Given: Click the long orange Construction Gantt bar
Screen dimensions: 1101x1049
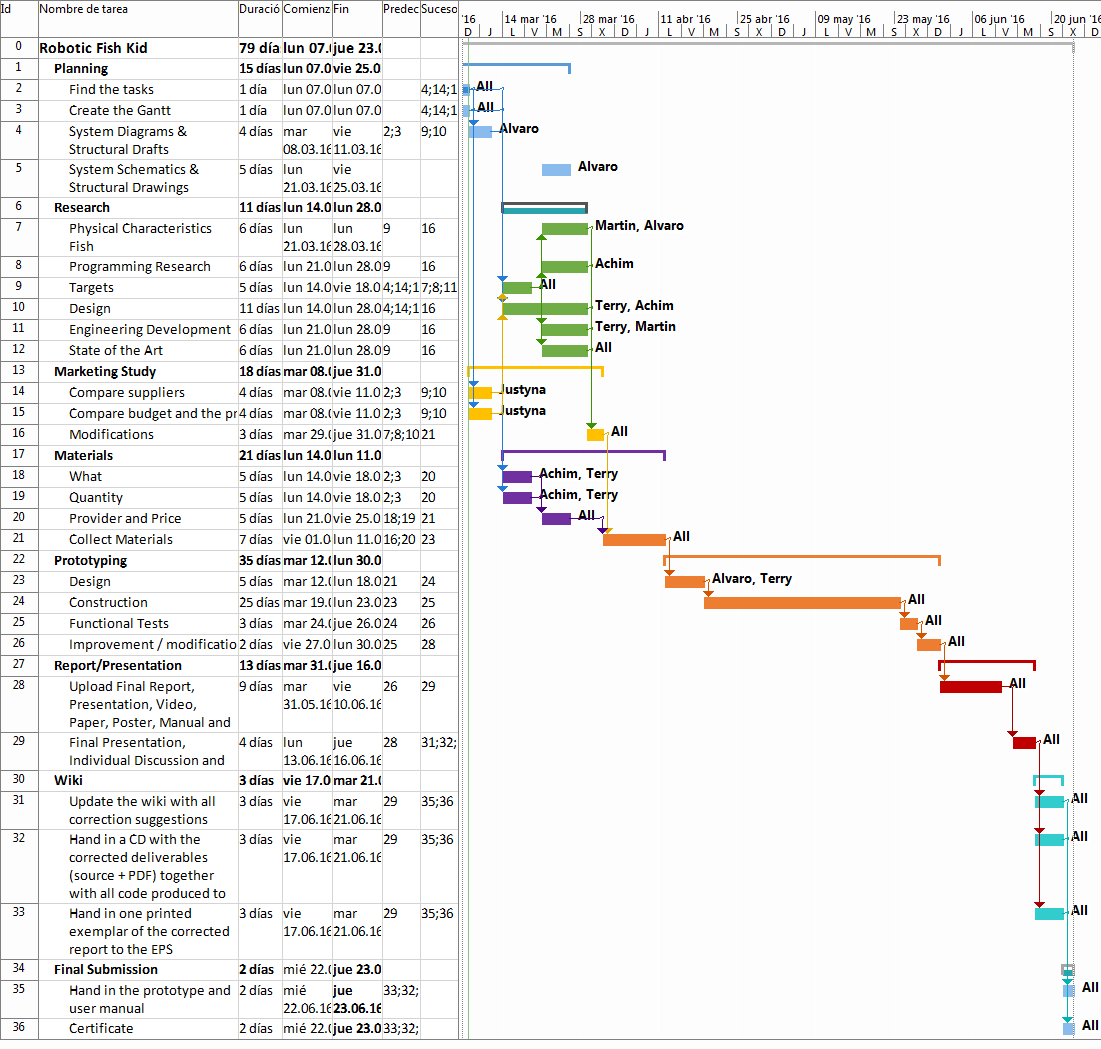Looking at the screenshot, I should coord(802,603).
